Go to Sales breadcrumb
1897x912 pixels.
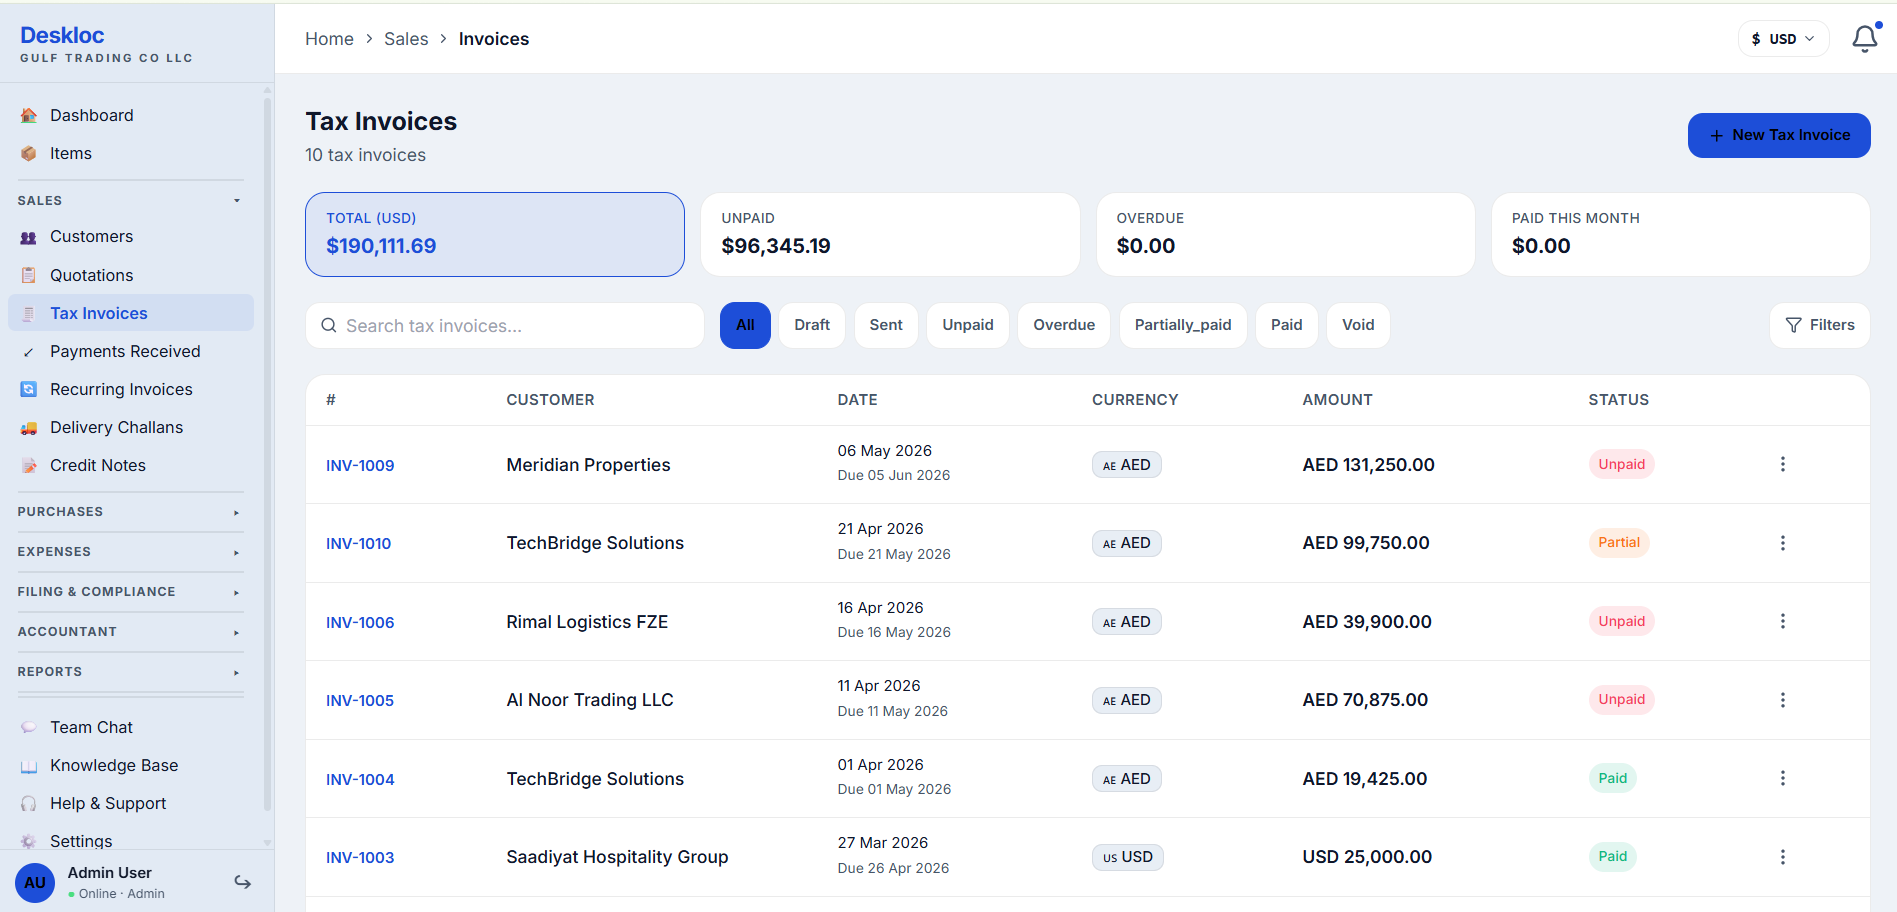tap(406, 39)
